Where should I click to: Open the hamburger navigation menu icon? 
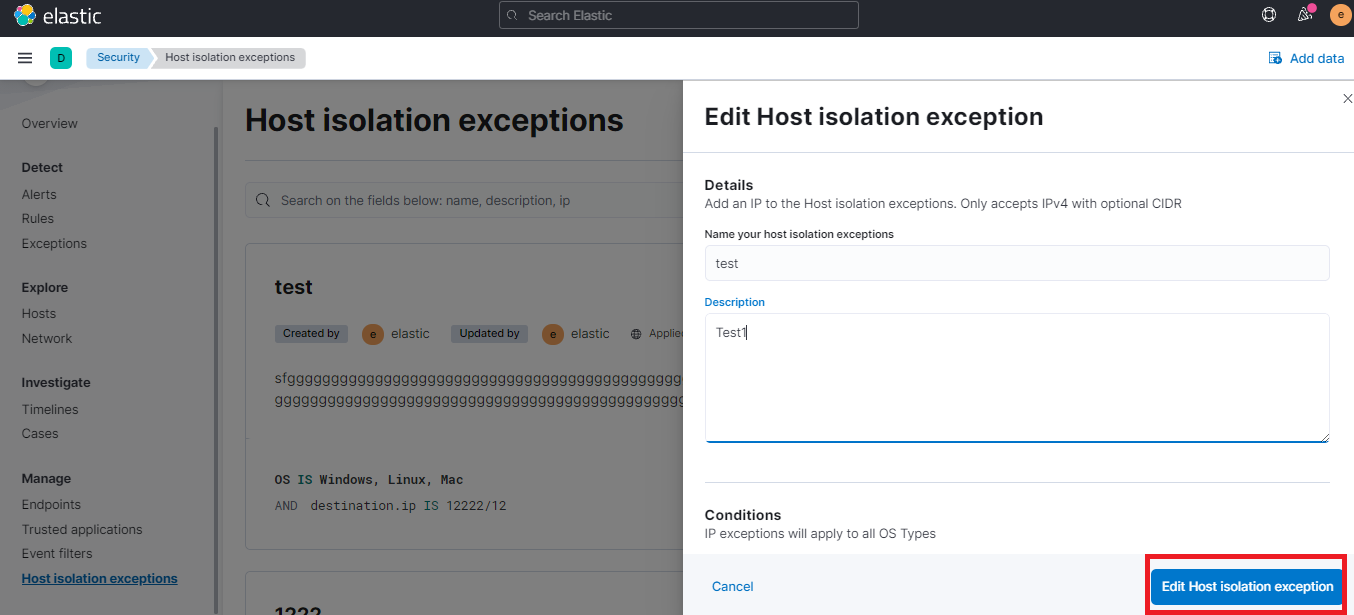point(24,57)
